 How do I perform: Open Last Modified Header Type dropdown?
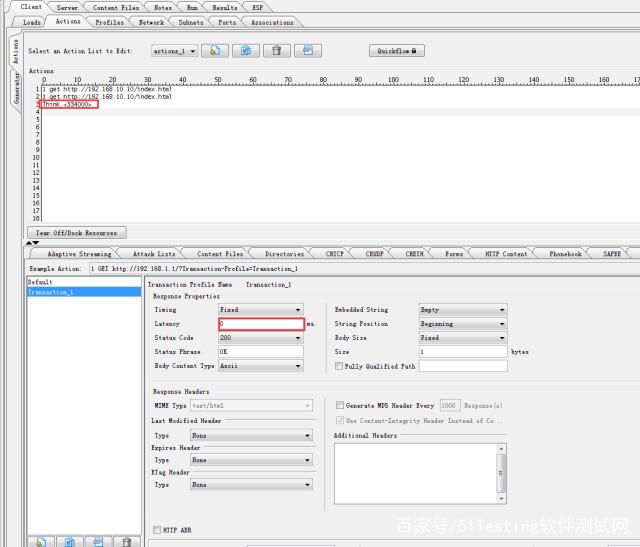coord(251,436)
